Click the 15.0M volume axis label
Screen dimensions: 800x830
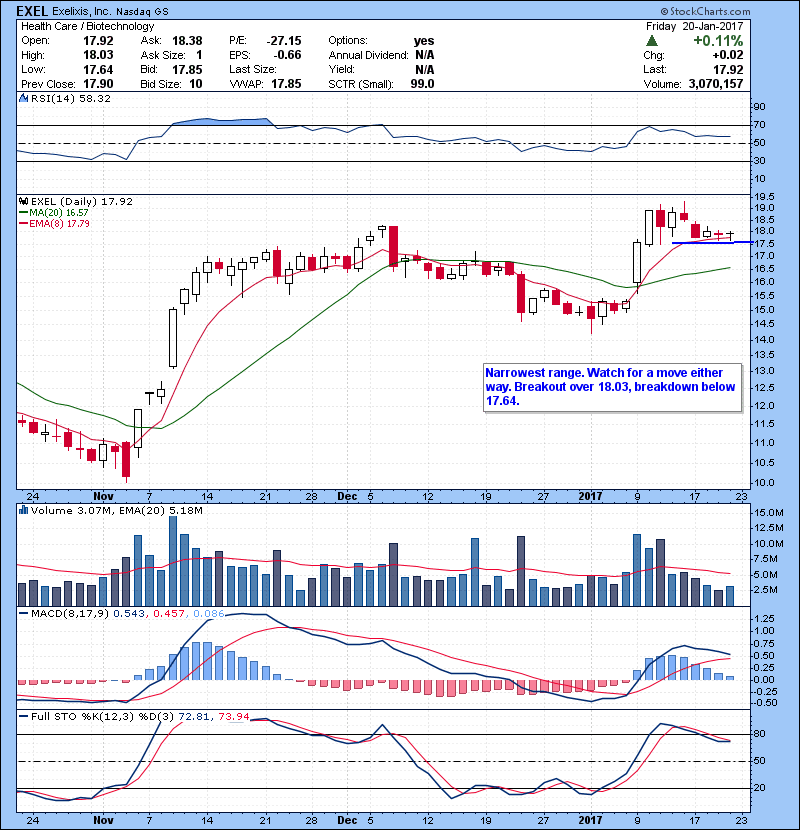[769, 512]
